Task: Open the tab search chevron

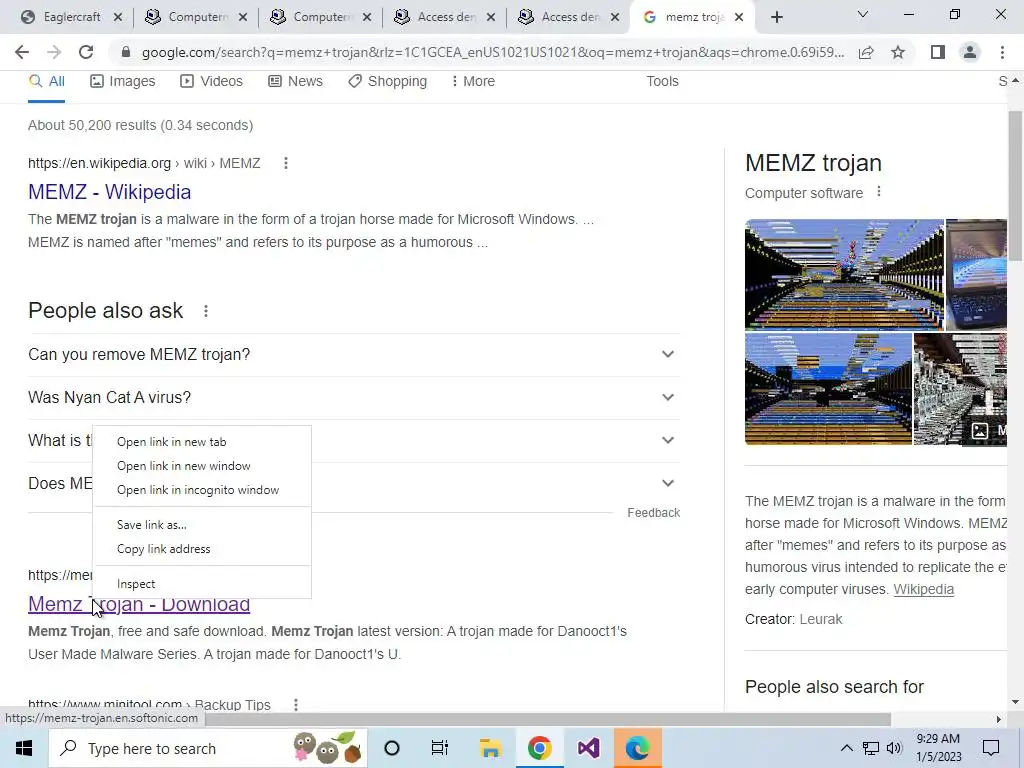Action: 863,14
